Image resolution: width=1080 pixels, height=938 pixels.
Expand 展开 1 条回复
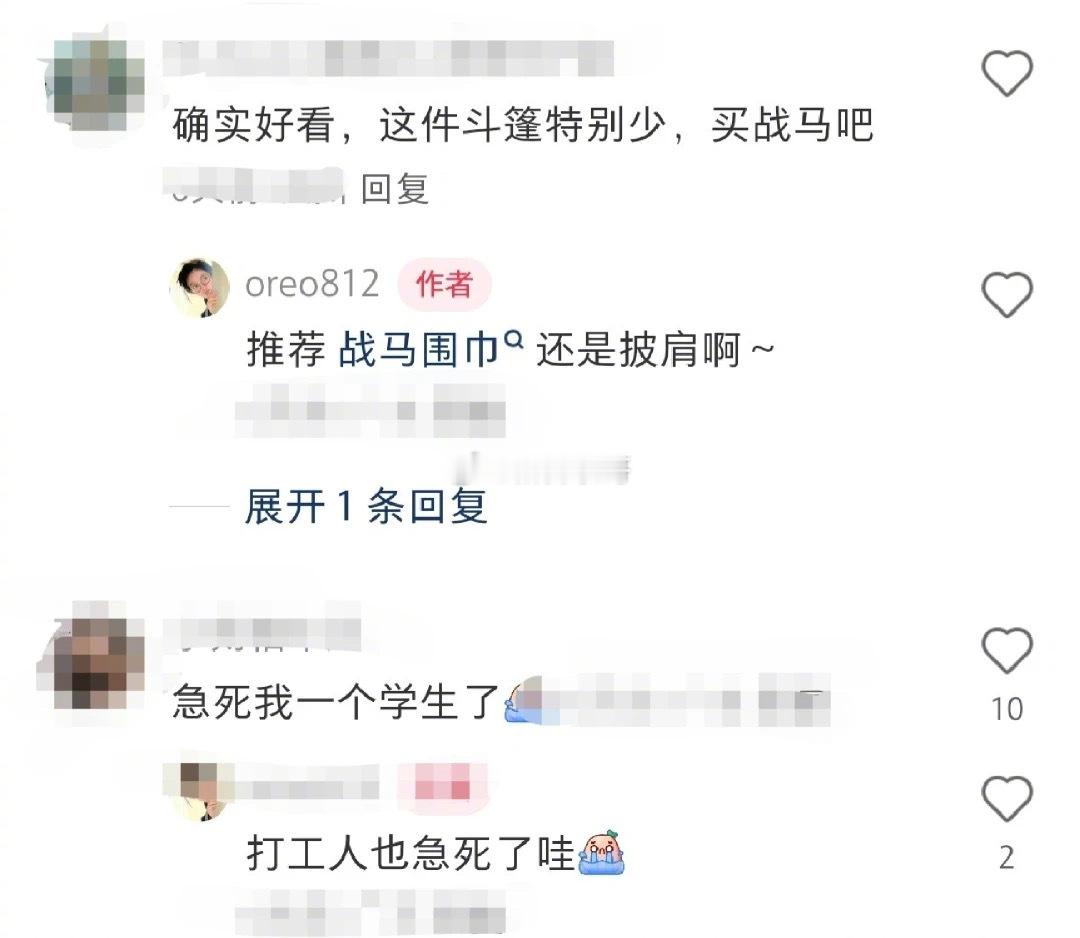[366, 506]
